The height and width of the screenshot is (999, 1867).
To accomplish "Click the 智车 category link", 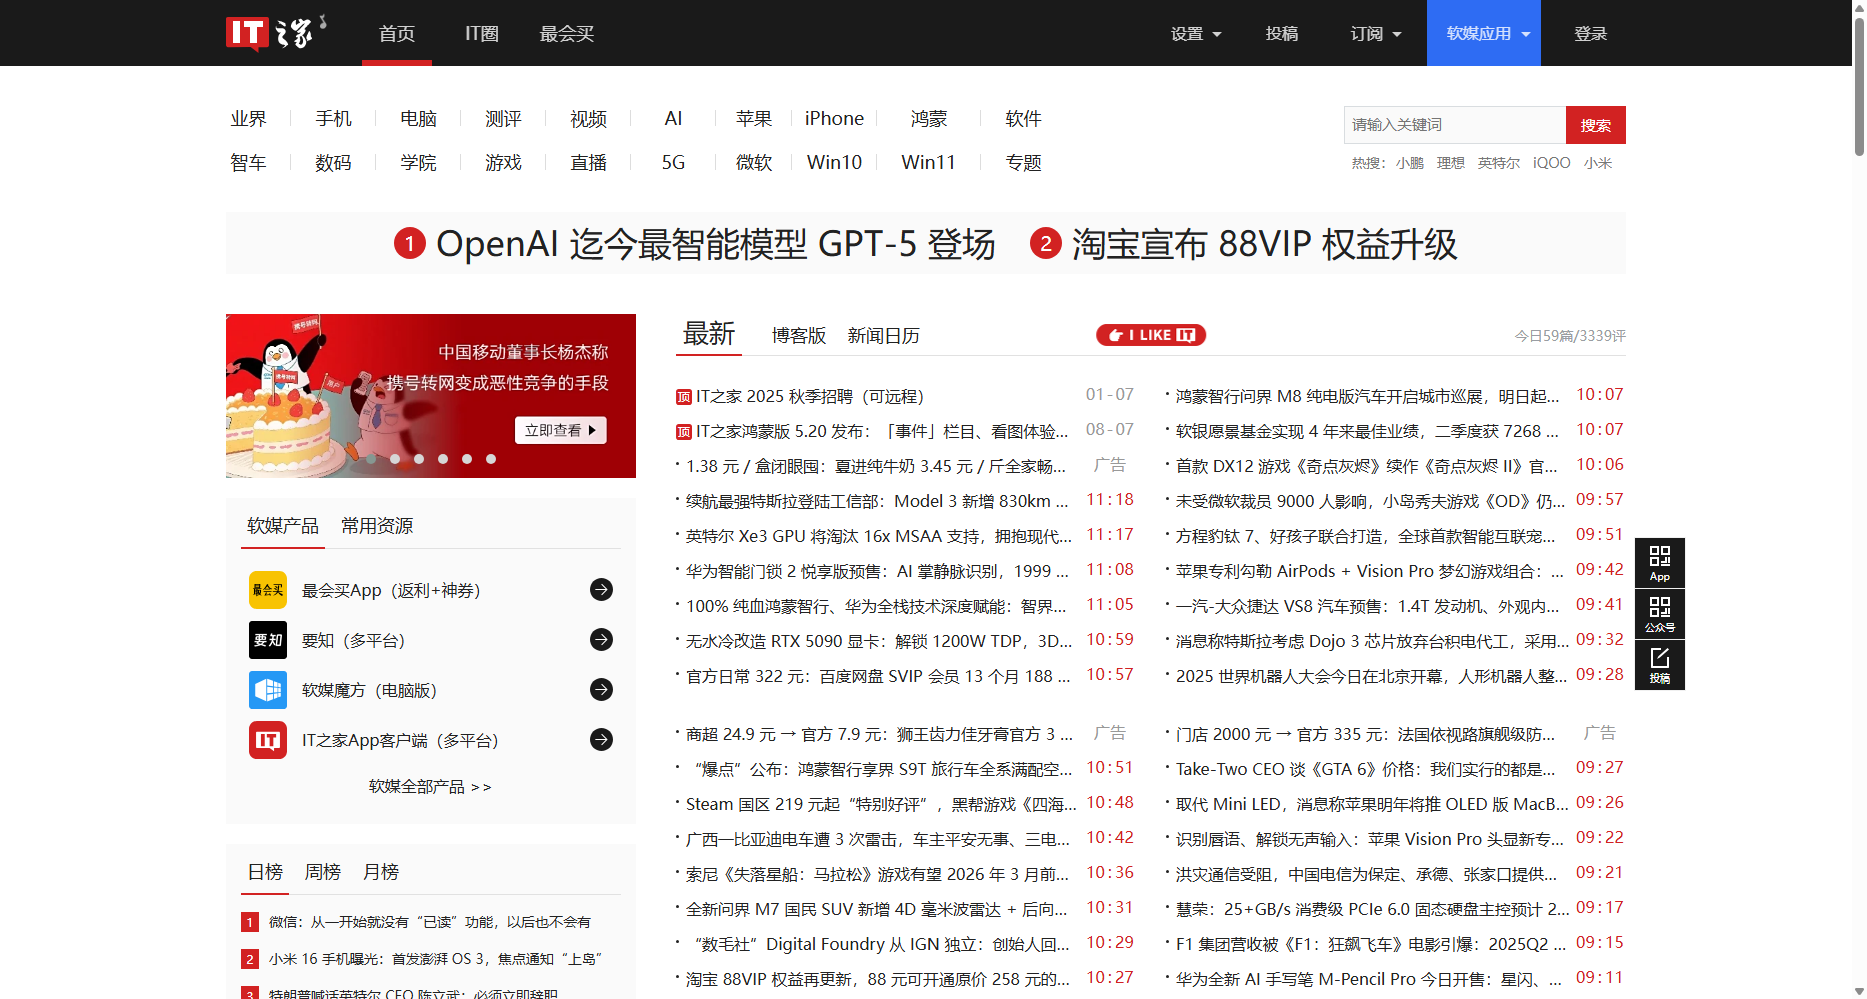I will [x=249, y=162].
